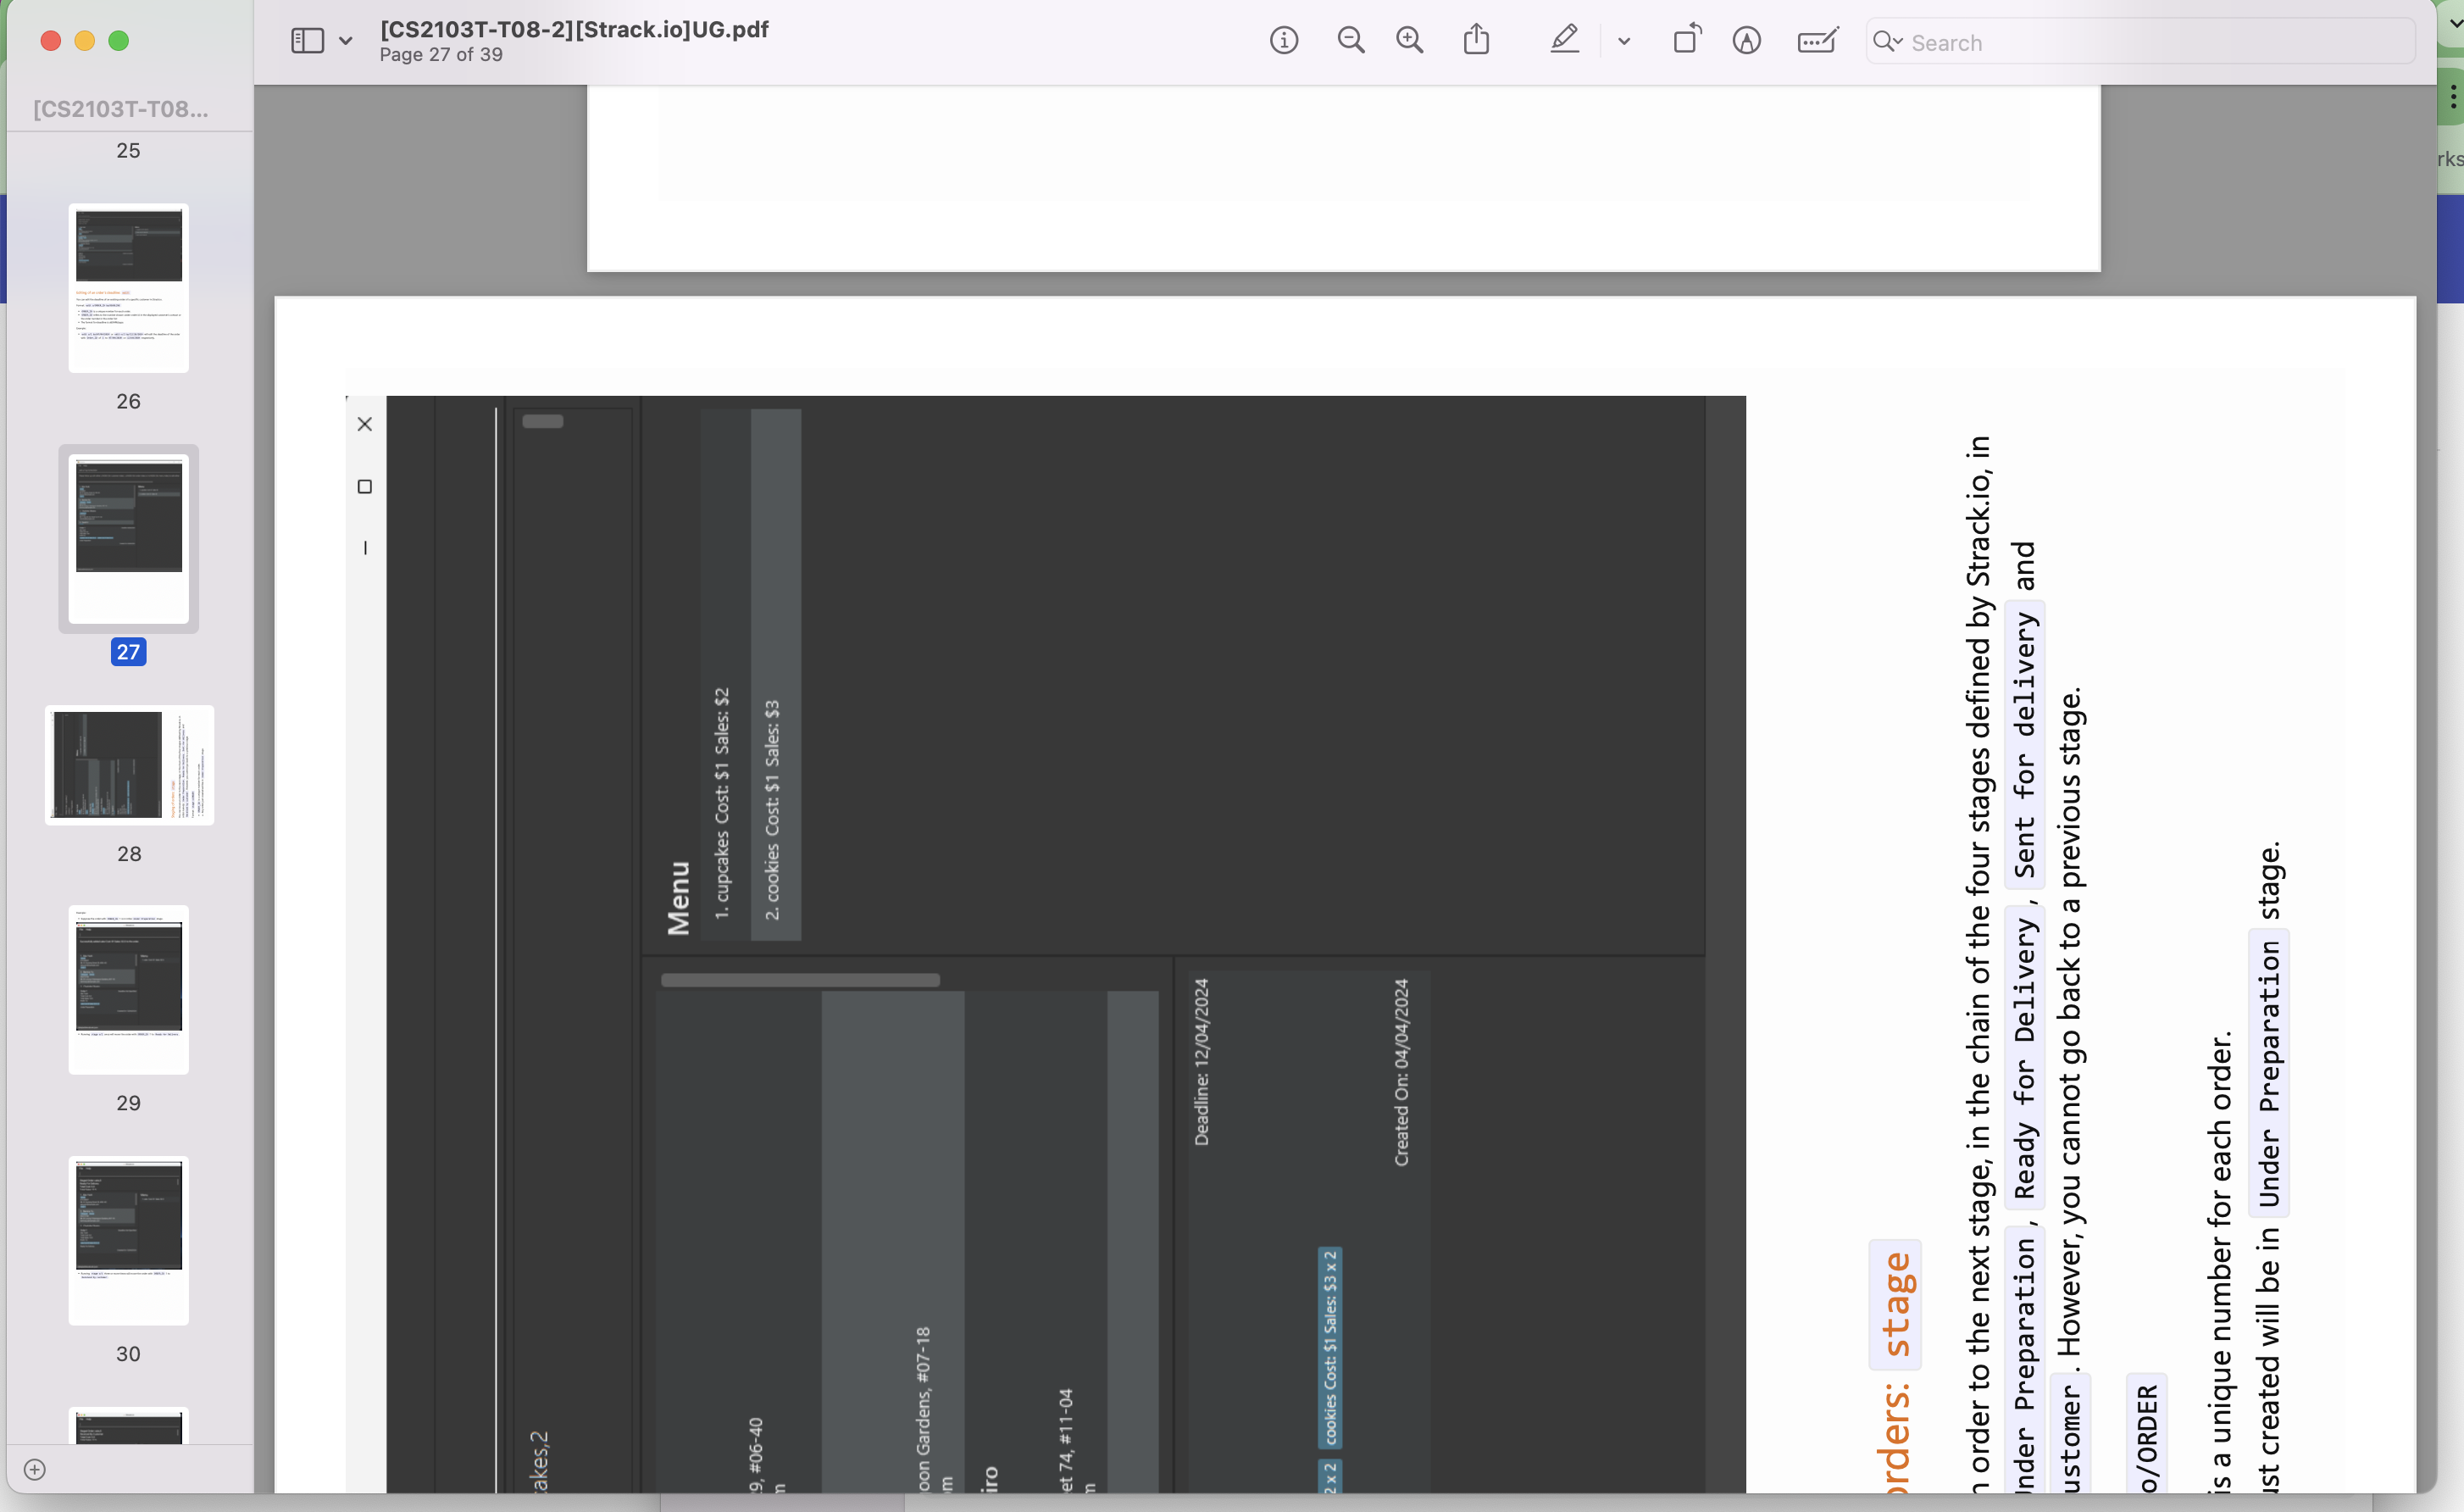Rotate the page using toolbar icon
This screenshot has width=2464, height=1512.
click(x=1687, y=41)
